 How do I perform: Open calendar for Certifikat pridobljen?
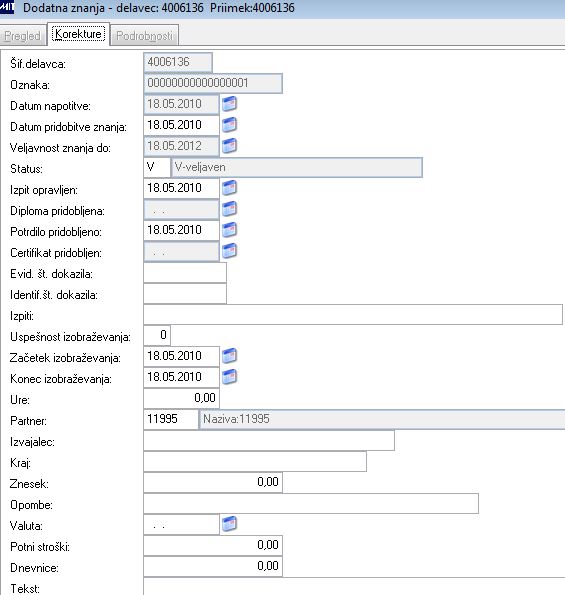tap(229, 250)
